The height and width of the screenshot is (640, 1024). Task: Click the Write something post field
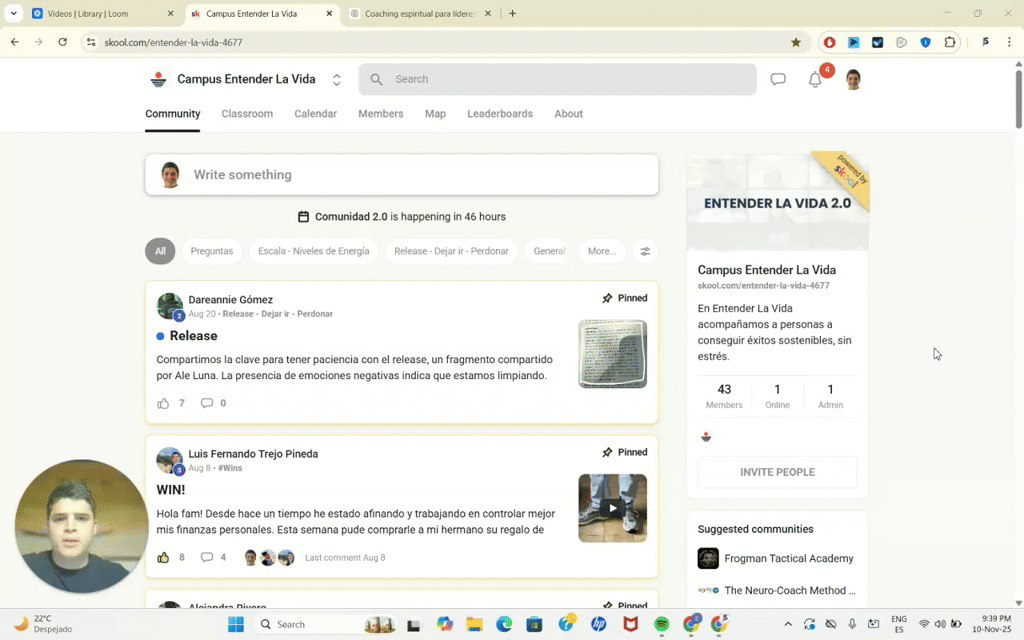click(402, 174)
